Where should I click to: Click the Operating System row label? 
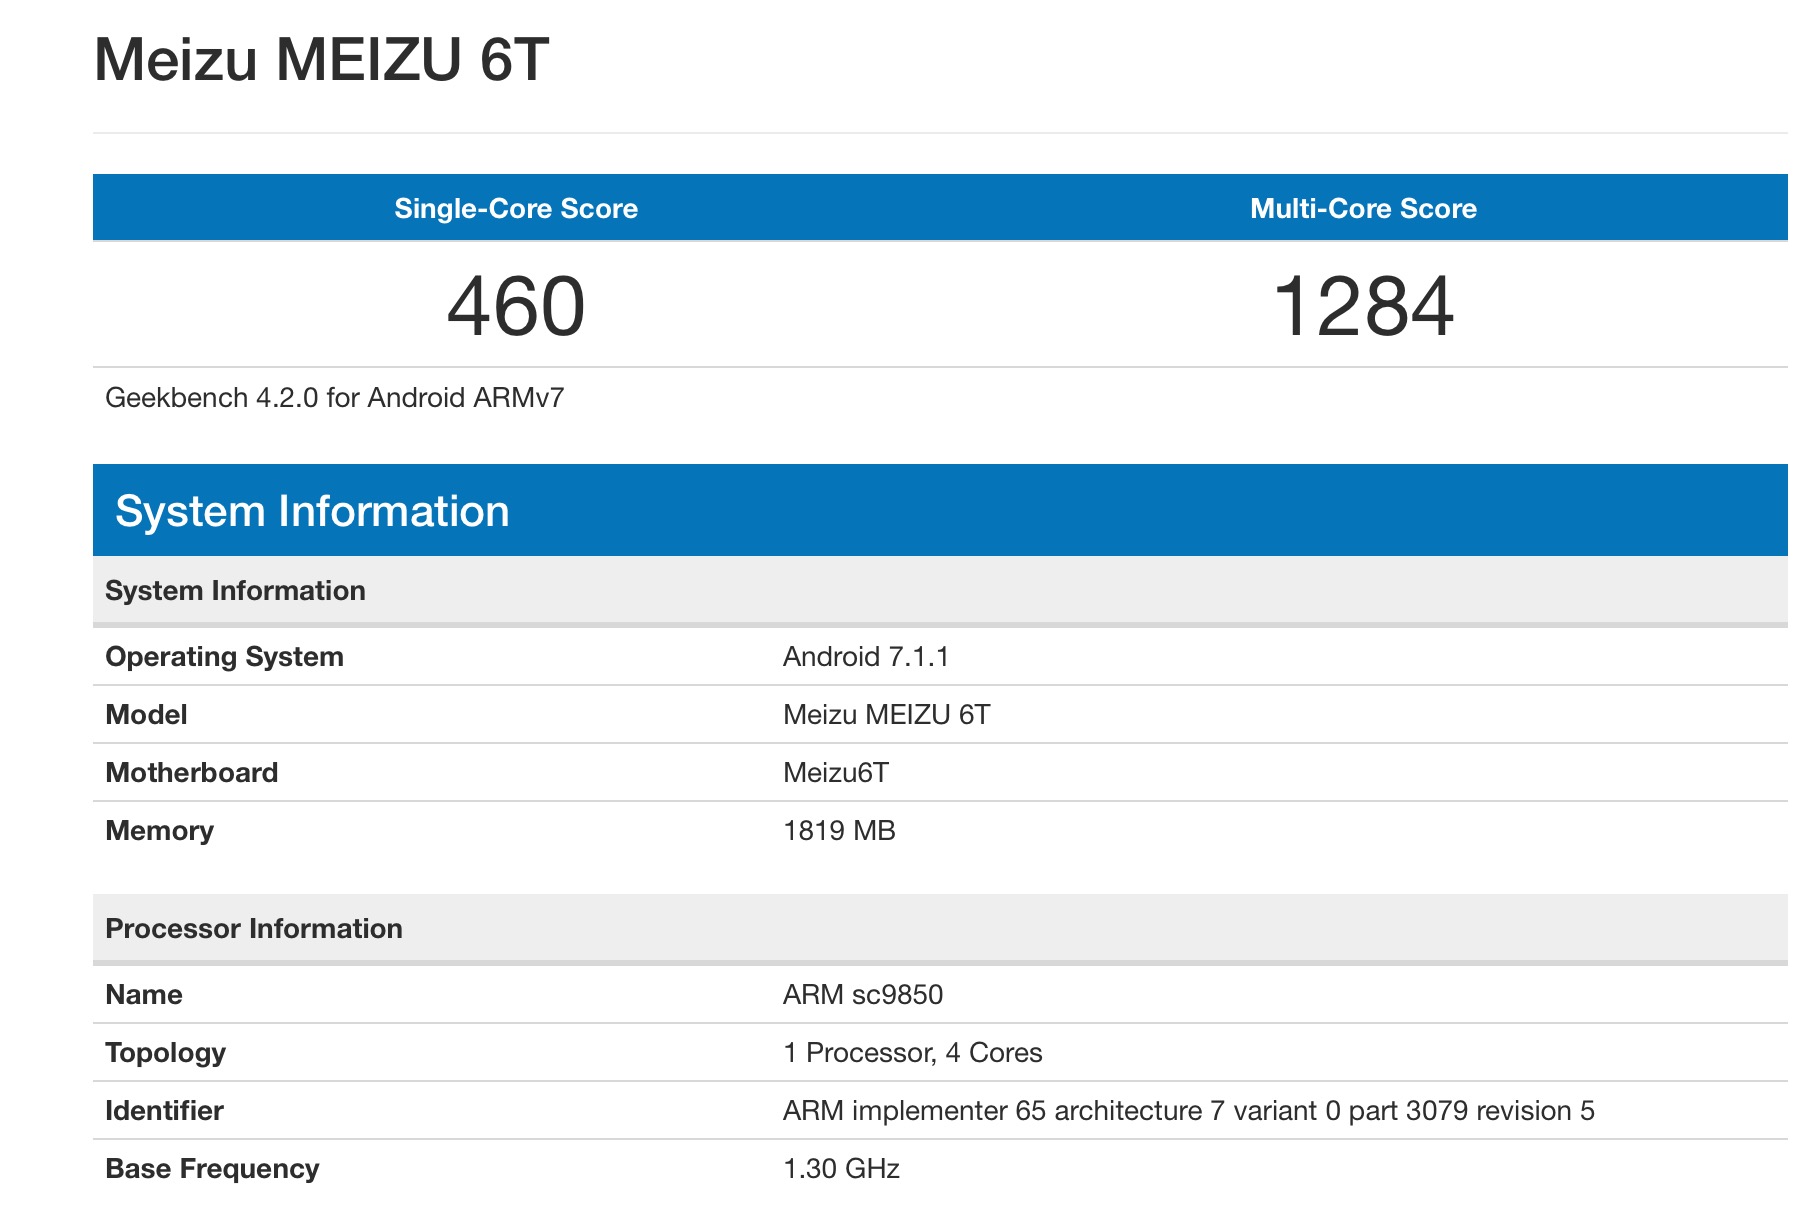click(x=224, y=657)
